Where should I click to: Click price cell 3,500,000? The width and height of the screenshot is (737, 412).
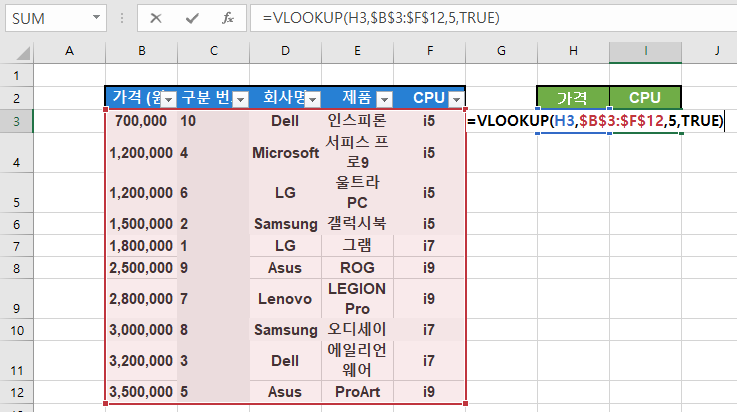tap(141, 392)
